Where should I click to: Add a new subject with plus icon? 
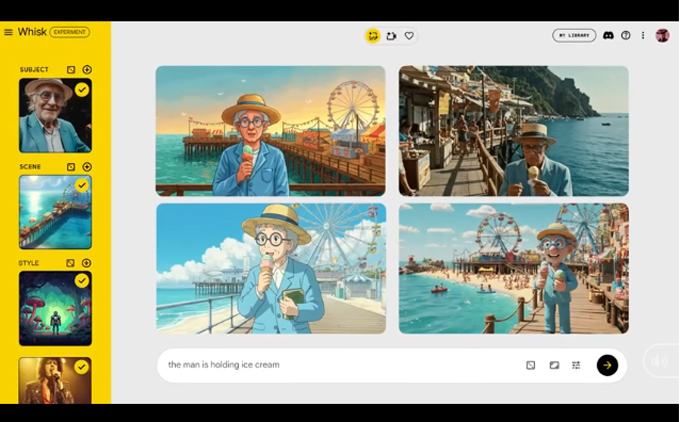pos(87,69)
